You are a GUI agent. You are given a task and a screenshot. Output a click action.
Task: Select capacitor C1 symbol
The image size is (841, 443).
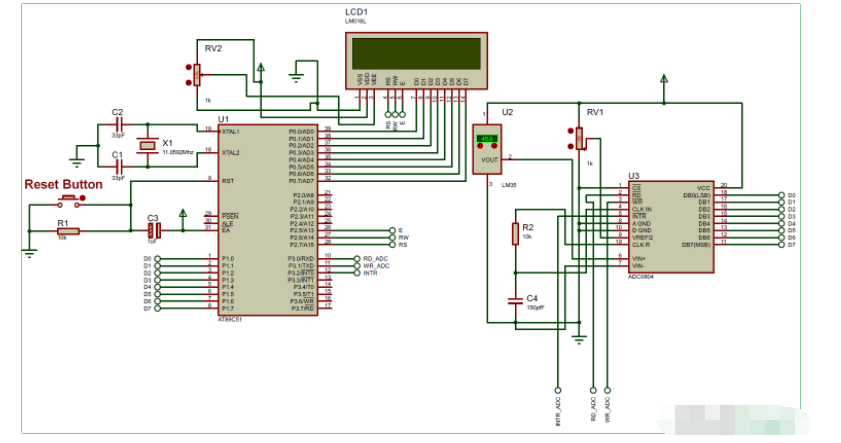point(119,167)
